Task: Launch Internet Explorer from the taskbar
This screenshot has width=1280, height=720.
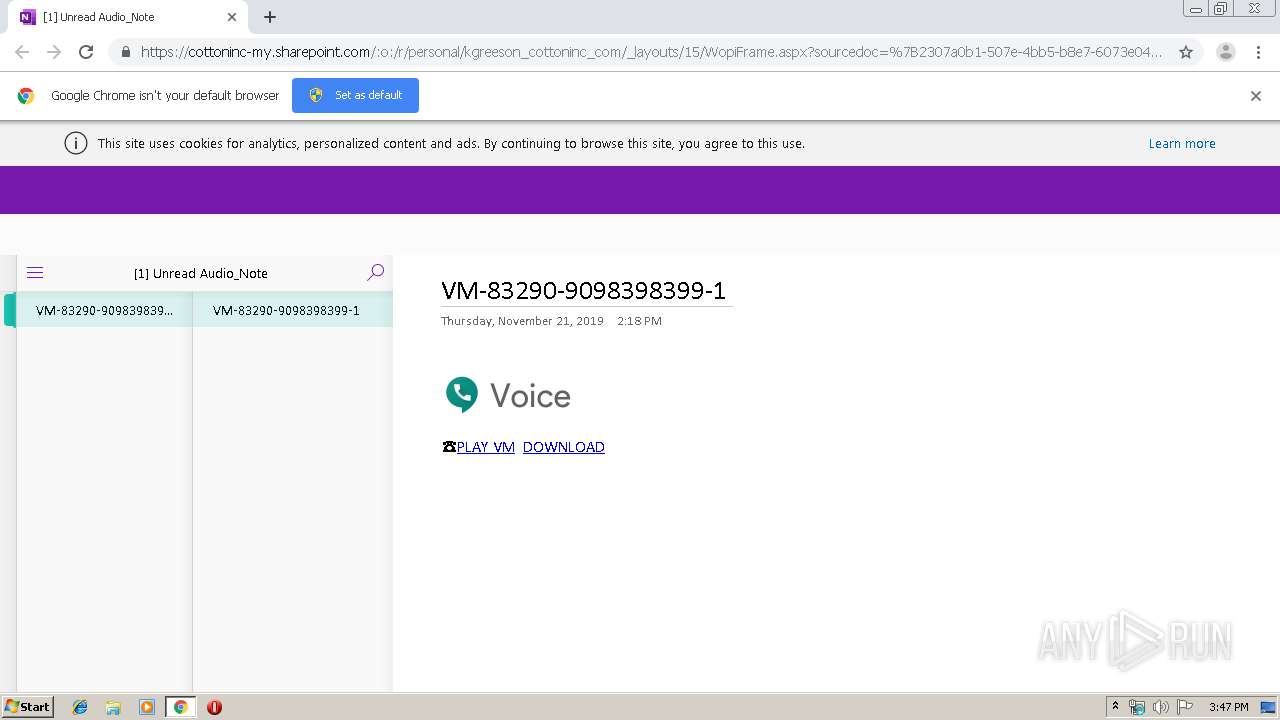Action: pyautogui.click(x=80, y=707)
